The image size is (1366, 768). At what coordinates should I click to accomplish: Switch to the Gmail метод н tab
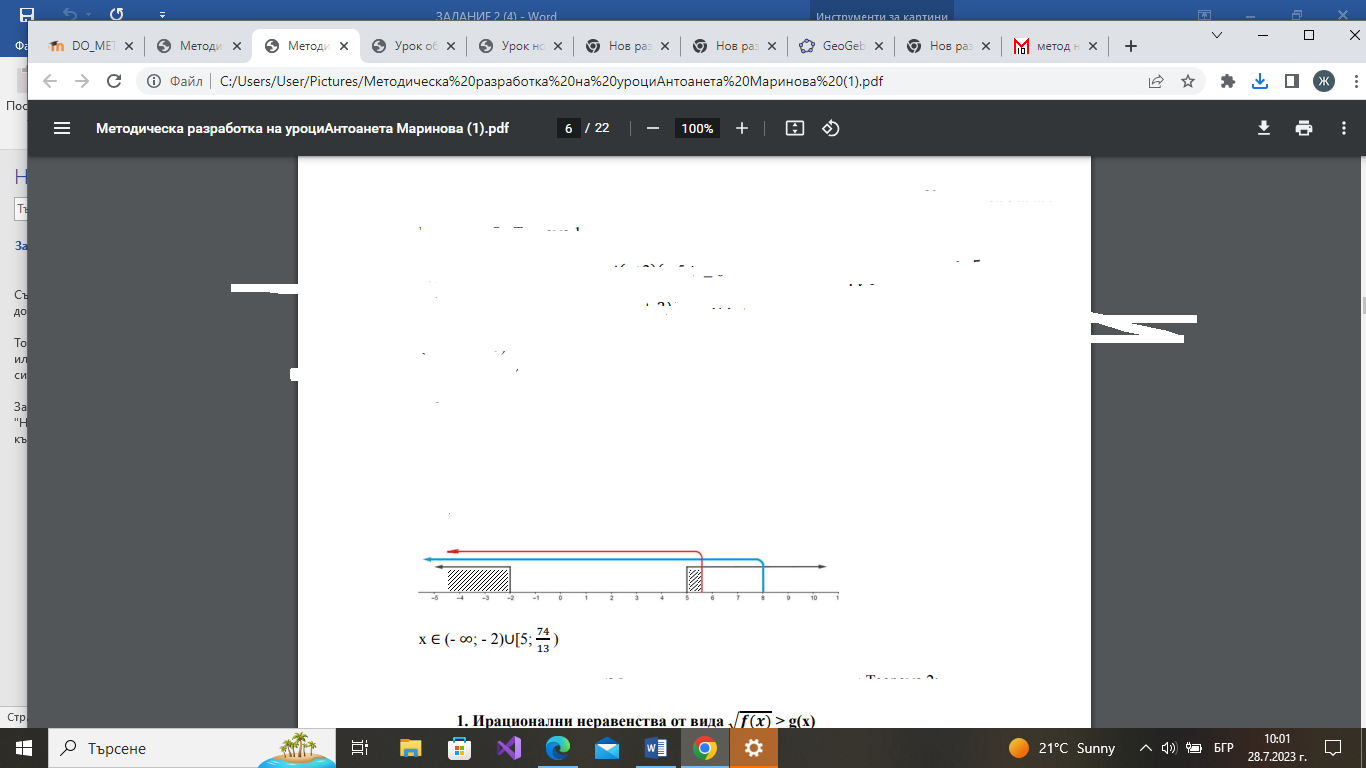pyautogui.click(x=1056, y=46)
